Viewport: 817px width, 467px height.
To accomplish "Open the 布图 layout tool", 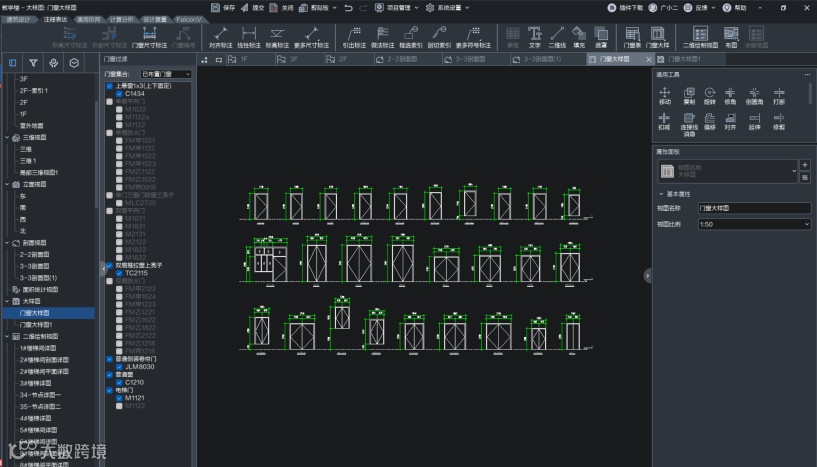I will click(x=731, y=38).
